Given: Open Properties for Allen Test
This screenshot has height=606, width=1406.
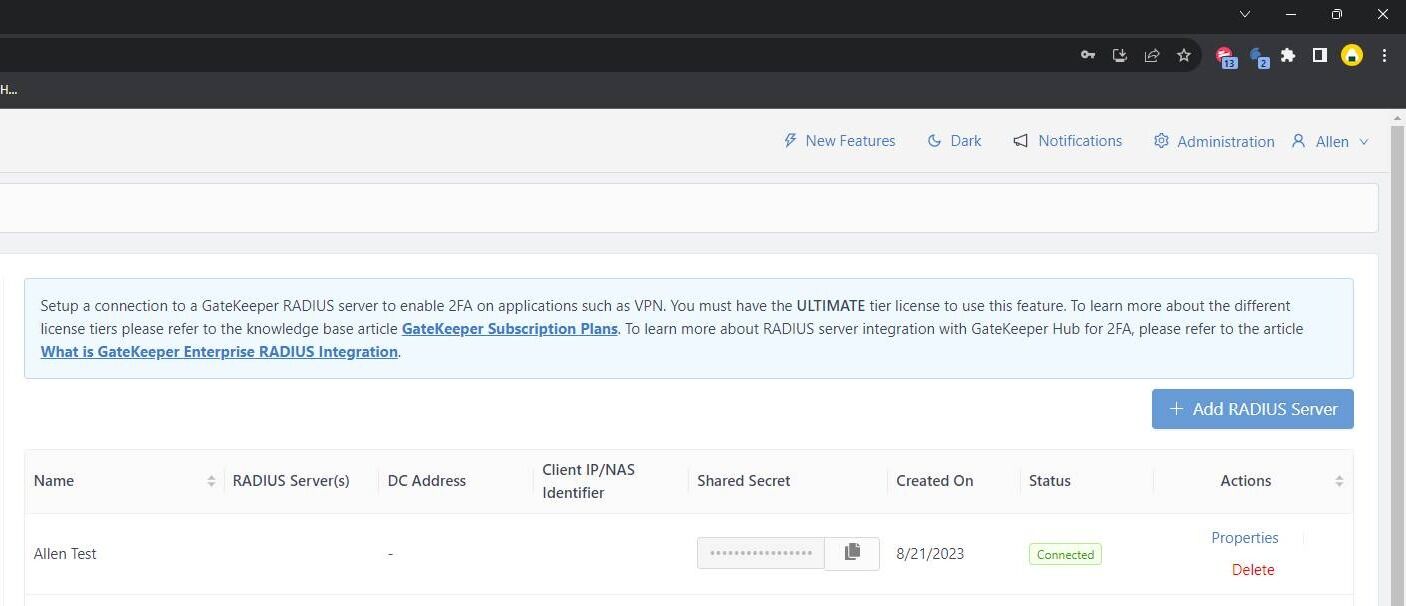Looking at the screenshot, I should (1244, 538).
